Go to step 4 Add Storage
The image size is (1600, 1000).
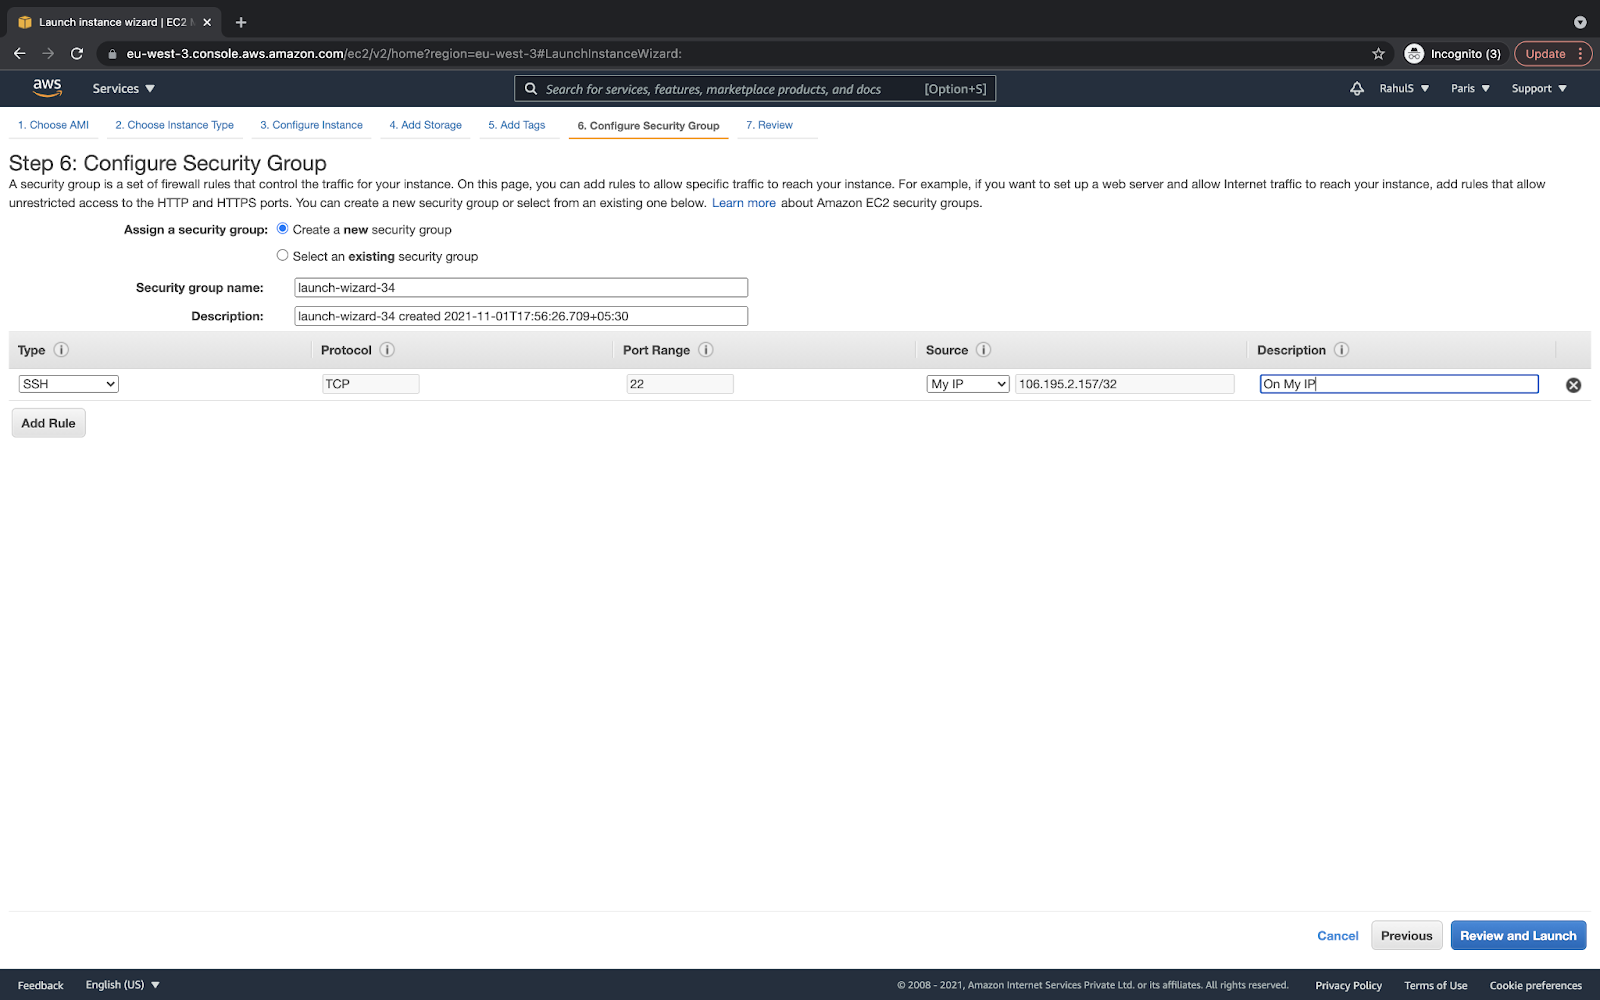pos(426,125)
